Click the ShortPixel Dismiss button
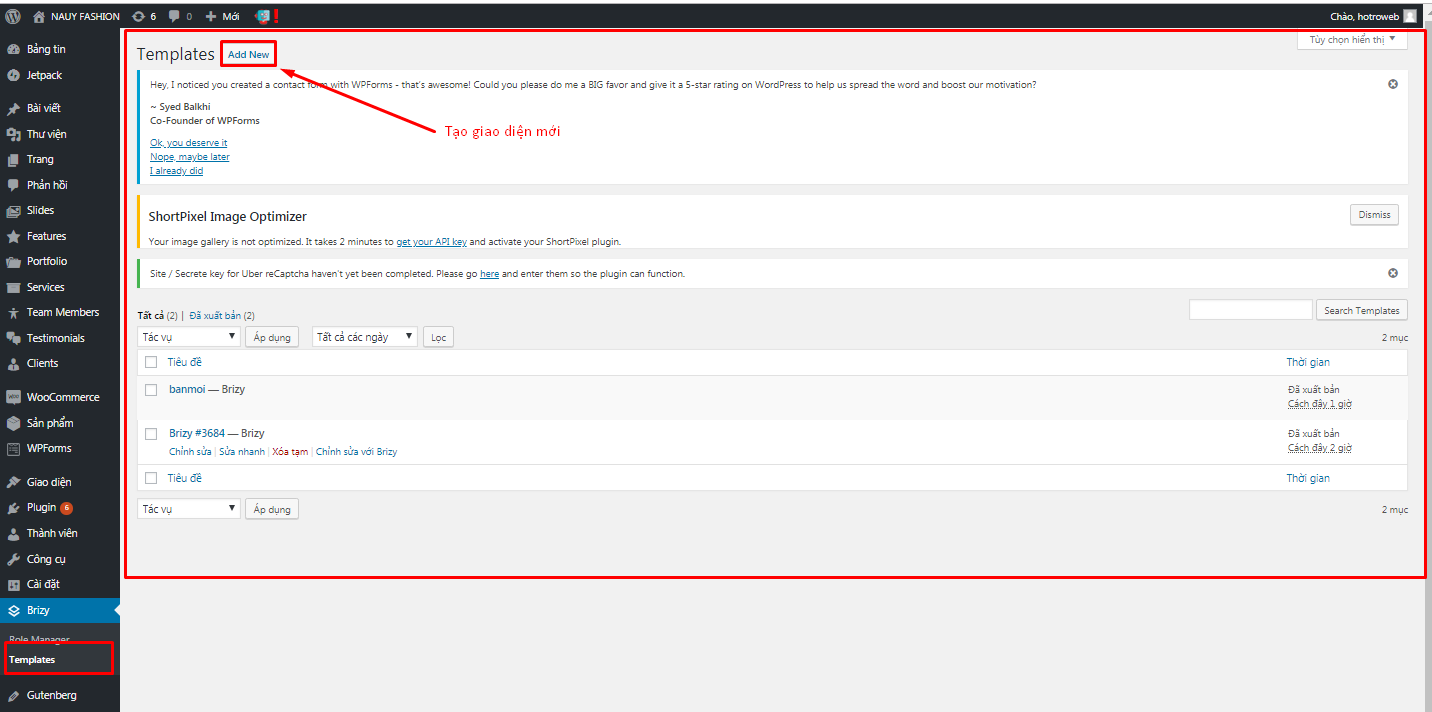Image resolution: width=1432 pixels, height=712 pixels. tap(1374, 215)
